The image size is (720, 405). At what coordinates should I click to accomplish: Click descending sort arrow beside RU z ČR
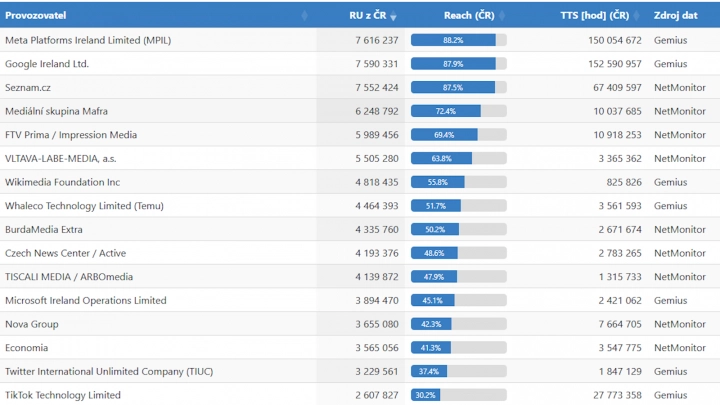[x=393, y=16]
